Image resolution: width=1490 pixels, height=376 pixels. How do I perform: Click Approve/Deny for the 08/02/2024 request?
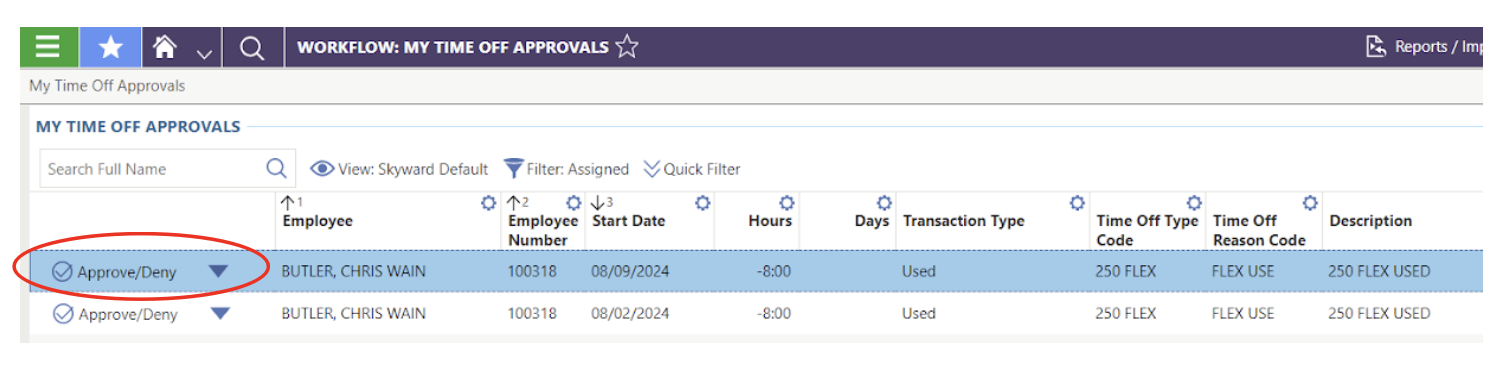click(x=115, y=313)
